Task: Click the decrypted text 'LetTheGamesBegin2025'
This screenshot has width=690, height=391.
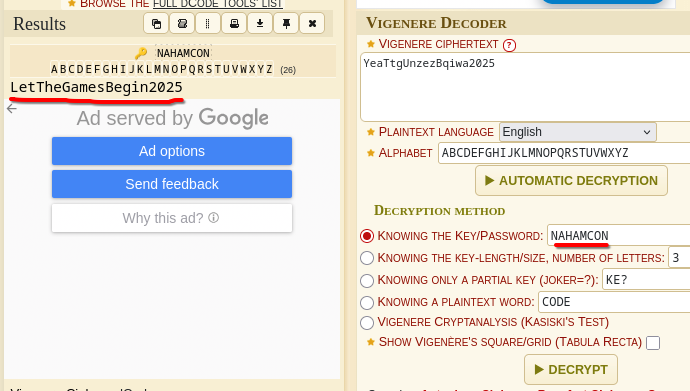Action: tap(96, 87)
